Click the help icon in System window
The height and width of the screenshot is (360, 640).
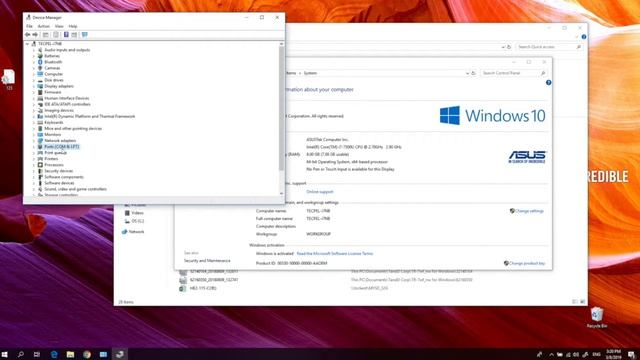[549, 82]
